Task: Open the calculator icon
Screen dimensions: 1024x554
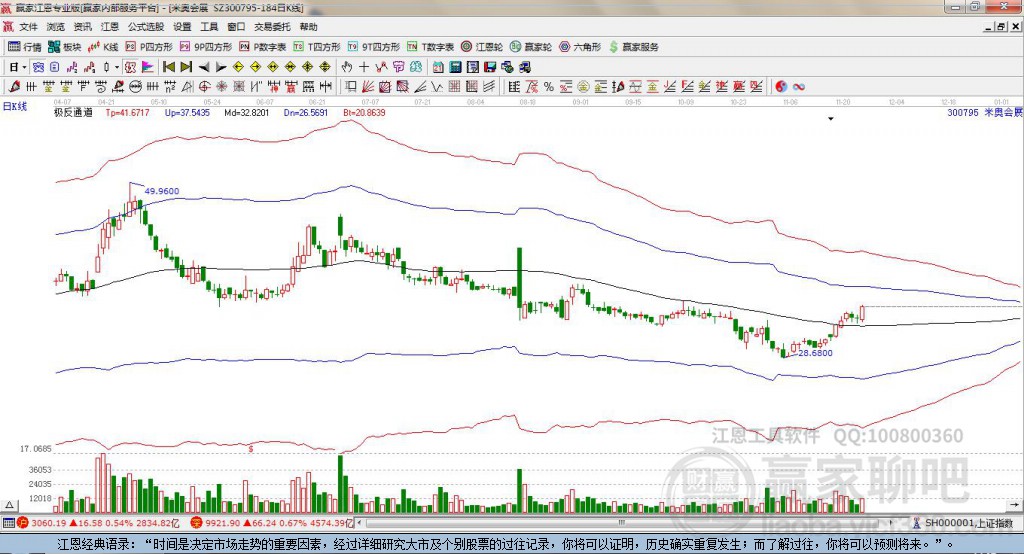Action: [x=455, y=67]
